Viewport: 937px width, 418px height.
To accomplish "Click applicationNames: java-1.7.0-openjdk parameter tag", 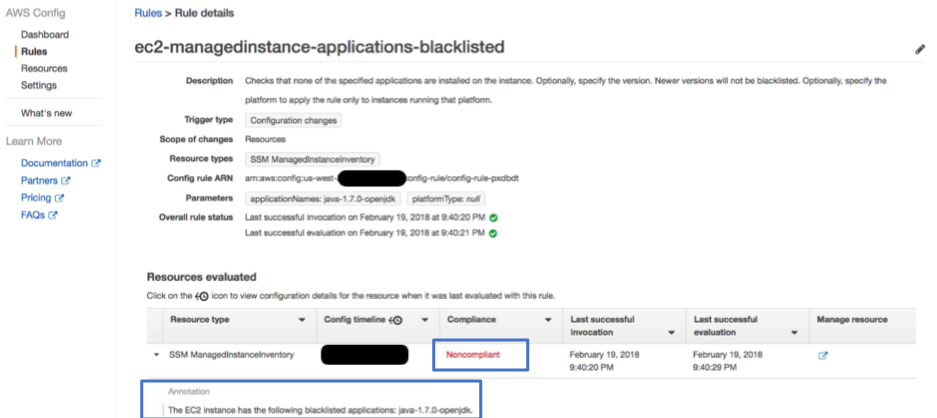I will (323, 198).
